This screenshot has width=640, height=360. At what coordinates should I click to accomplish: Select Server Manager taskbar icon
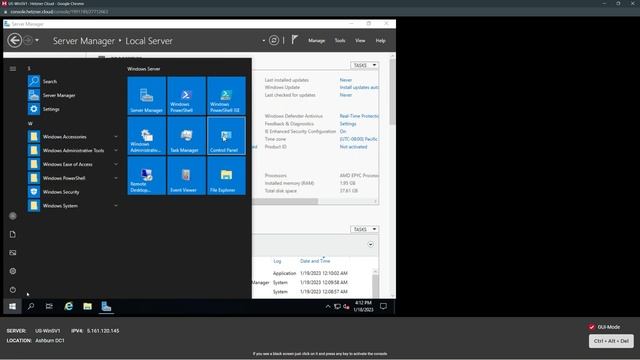click(106, 306)
